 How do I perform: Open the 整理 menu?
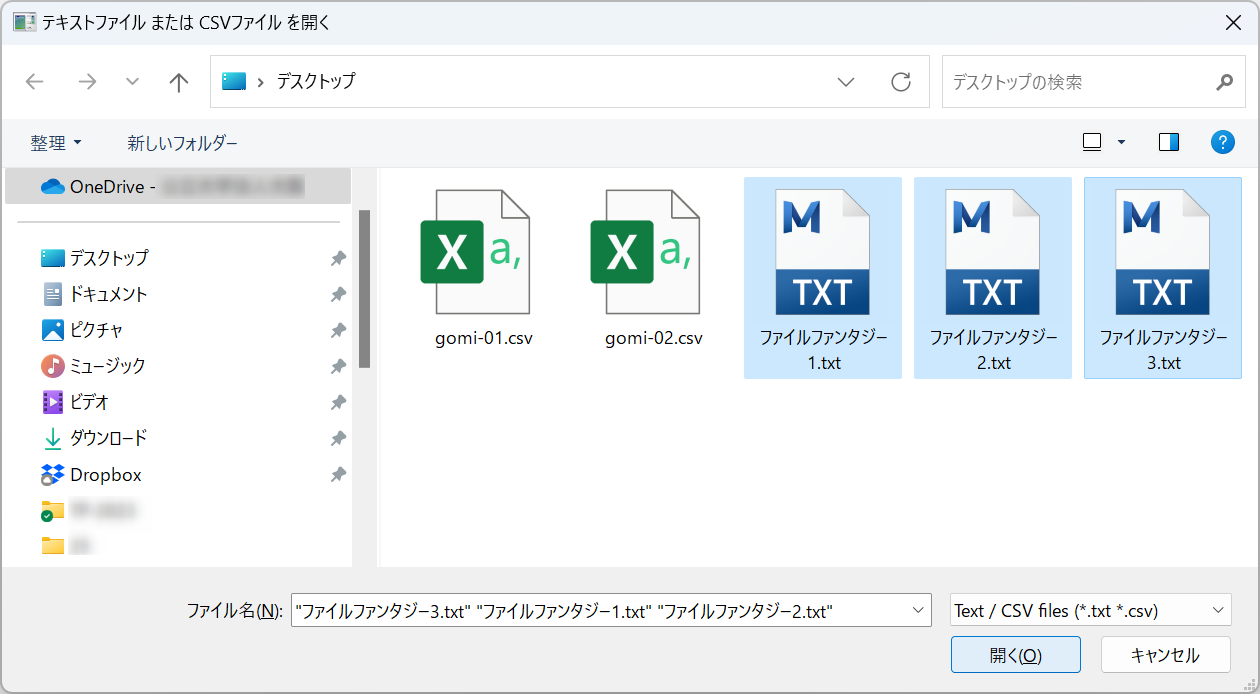pyautogui.click(x=56, y=143)
